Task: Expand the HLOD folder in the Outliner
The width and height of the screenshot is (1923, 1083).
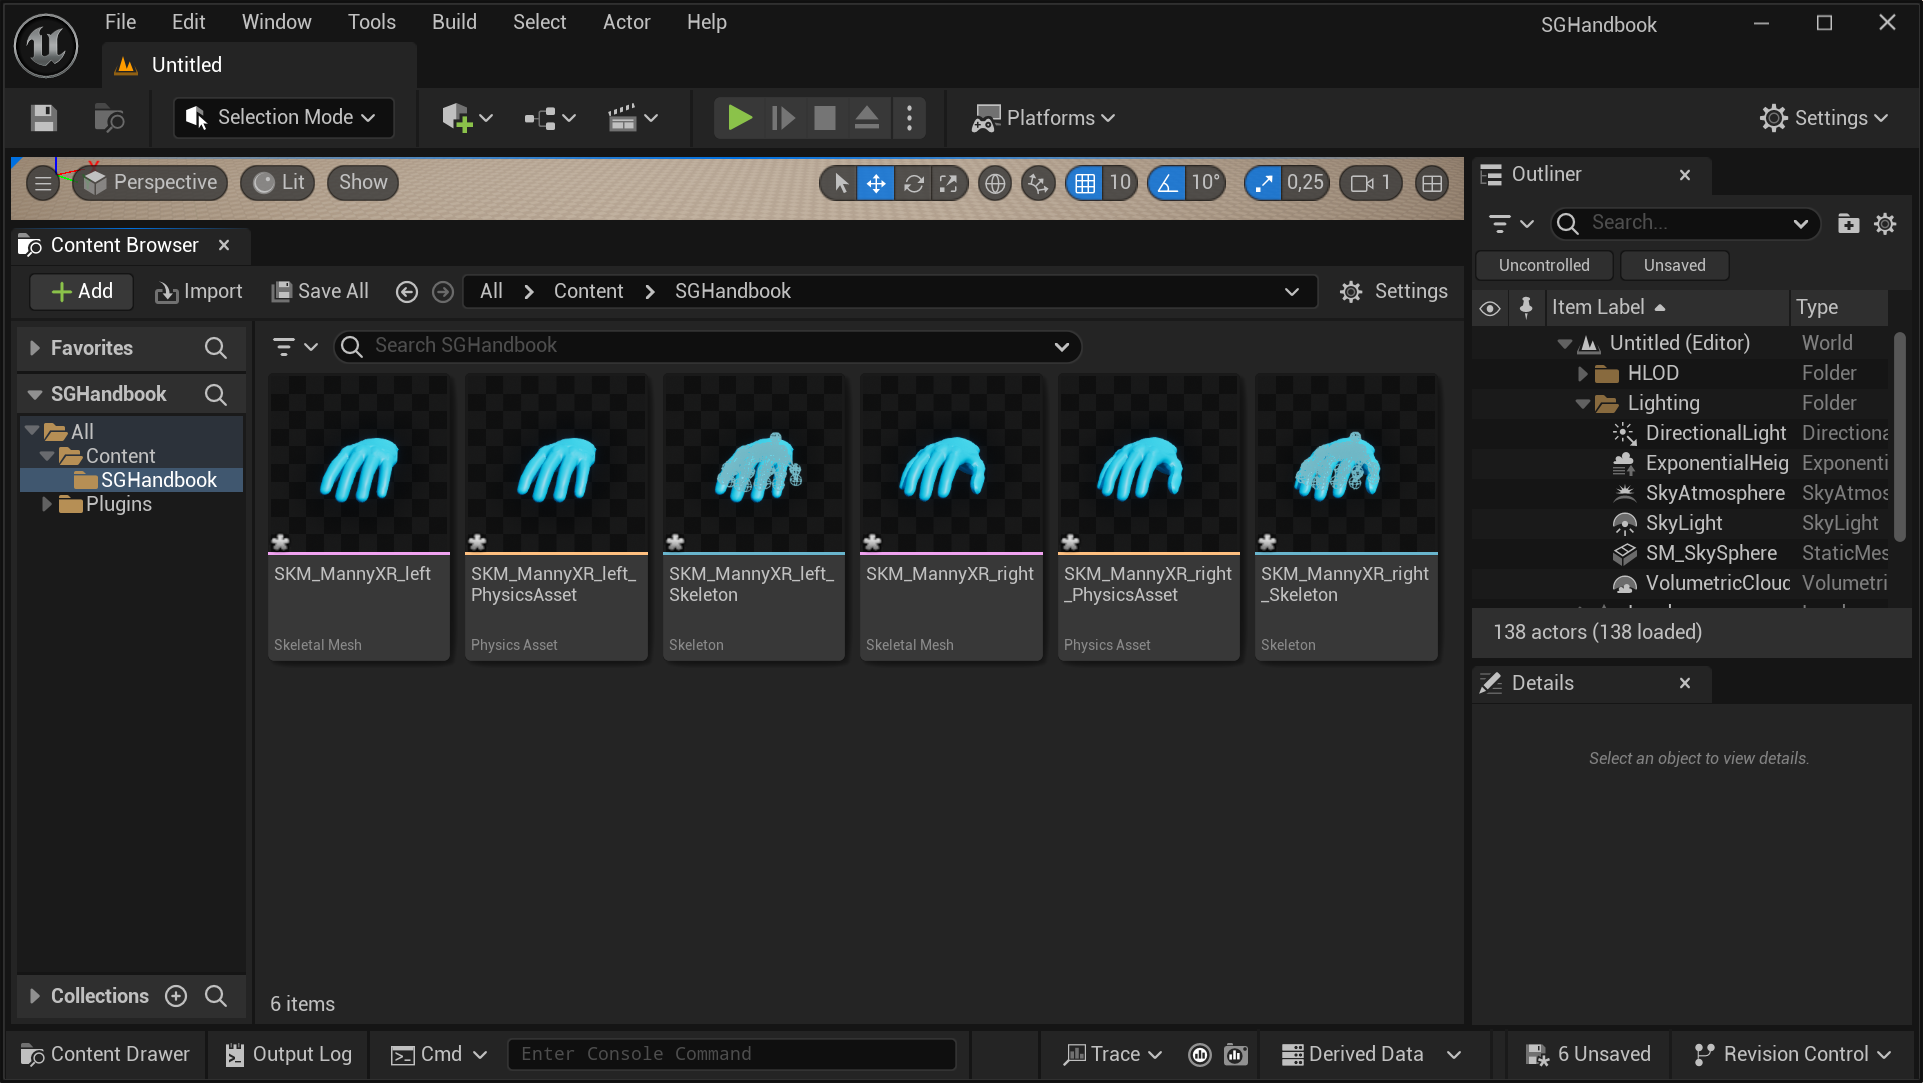Action: click(1582, 373)
